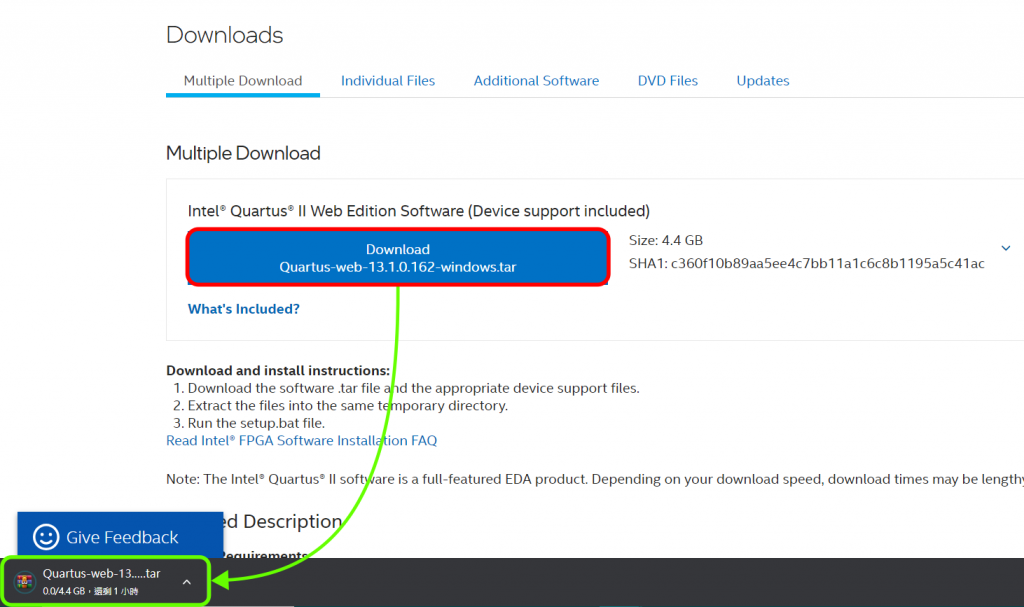The image size is (1024, 607).
Task: Click the smiley face feedback icon
Action: coord(46,537)
